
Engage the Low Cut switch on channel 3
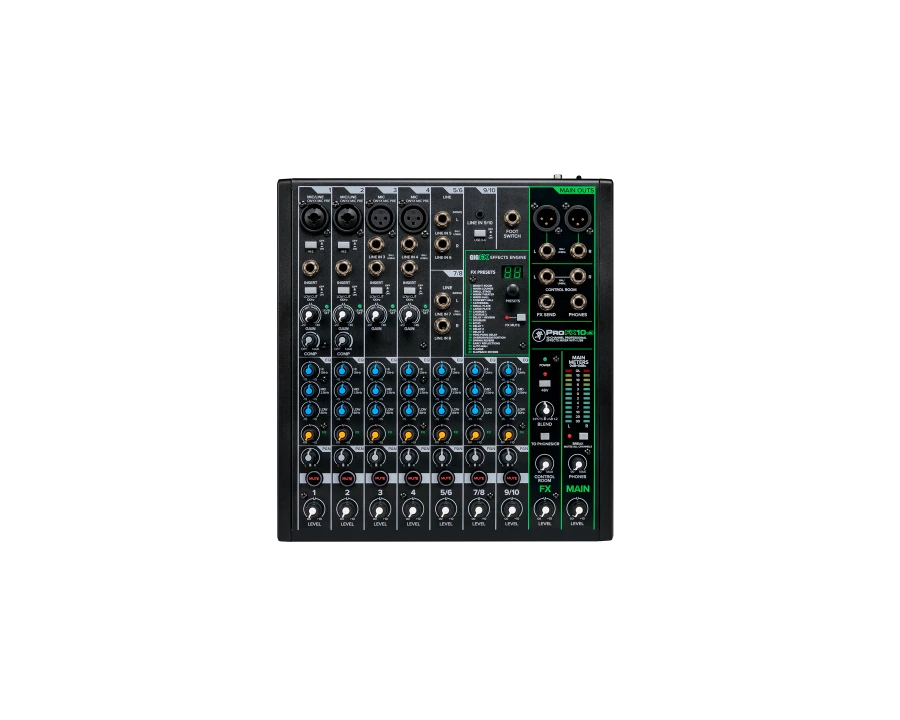pos(379,290)
